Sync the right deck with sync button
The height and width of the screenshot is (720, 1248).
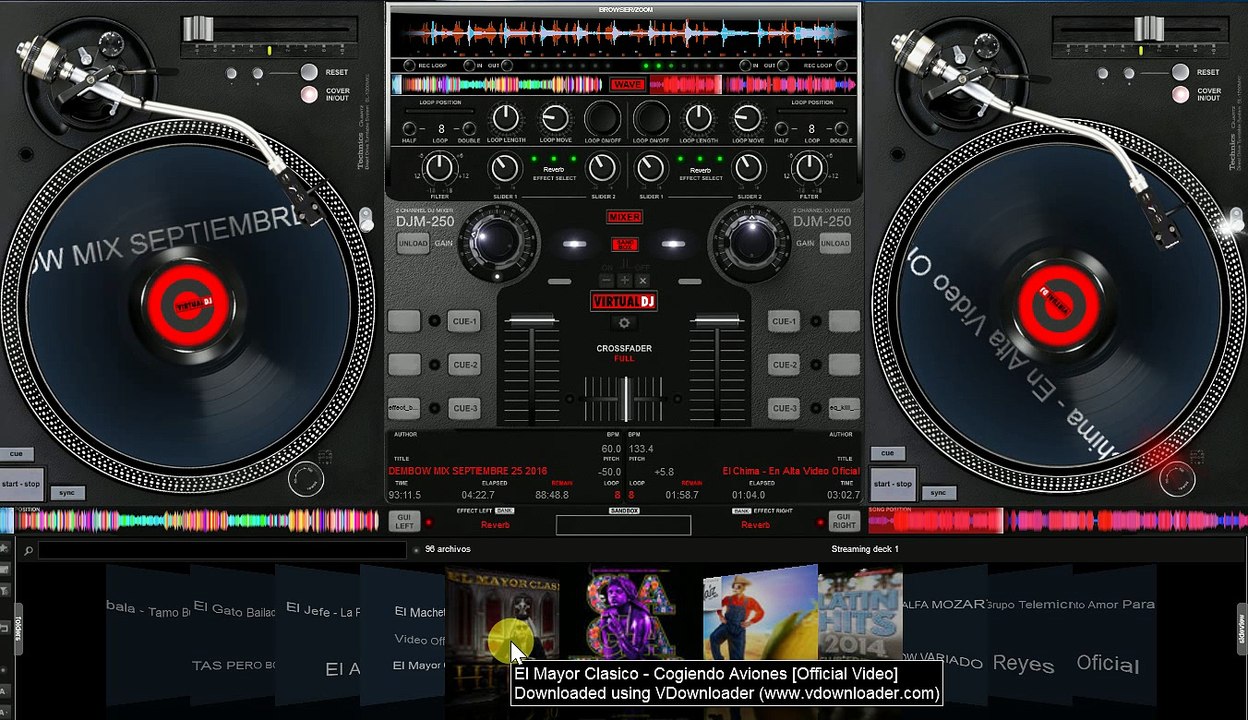pyautogui.click(x=938, y=493)
